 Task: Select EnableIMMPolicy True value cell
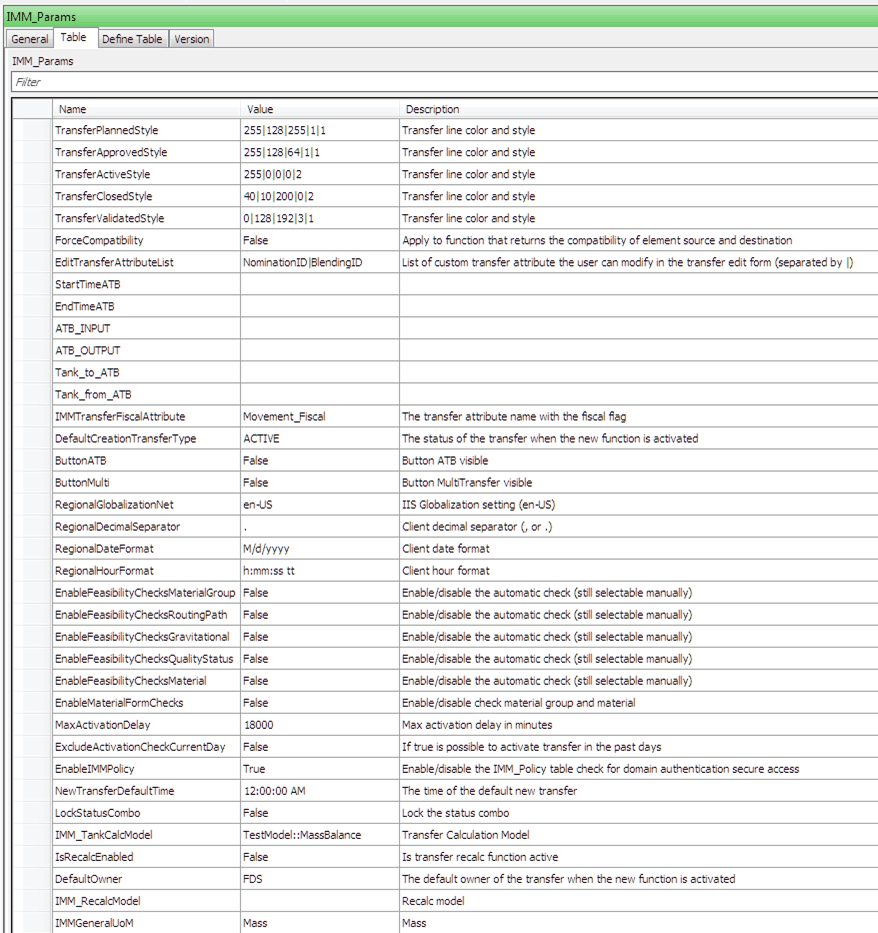point(319,769)
